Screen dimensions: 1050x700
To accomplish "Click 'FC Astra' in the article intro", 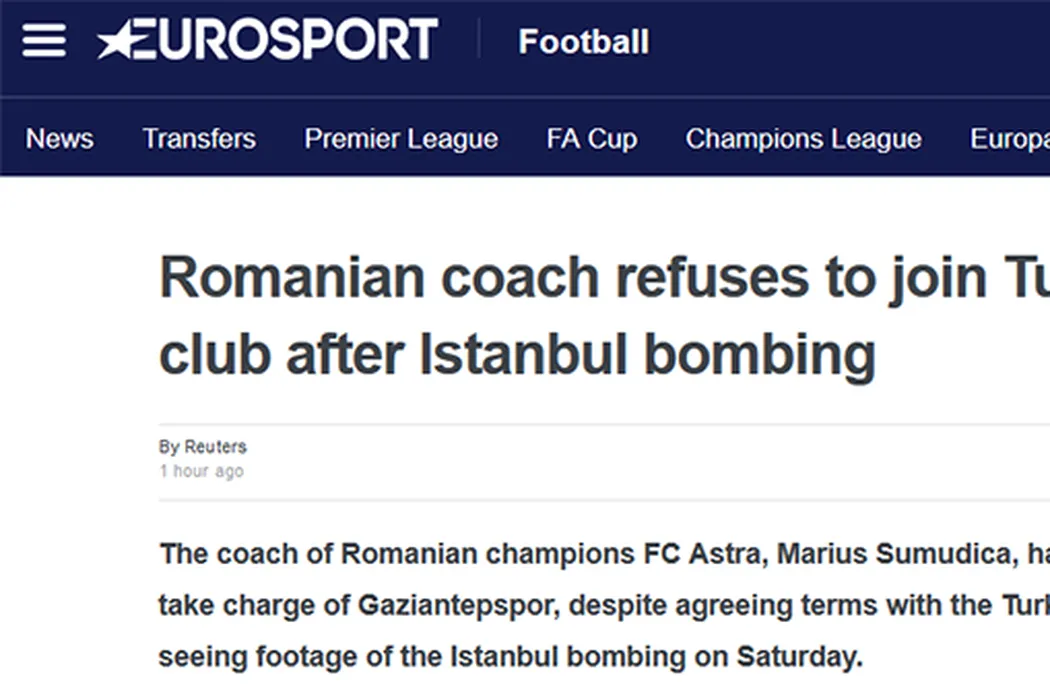I will [695, 554].
